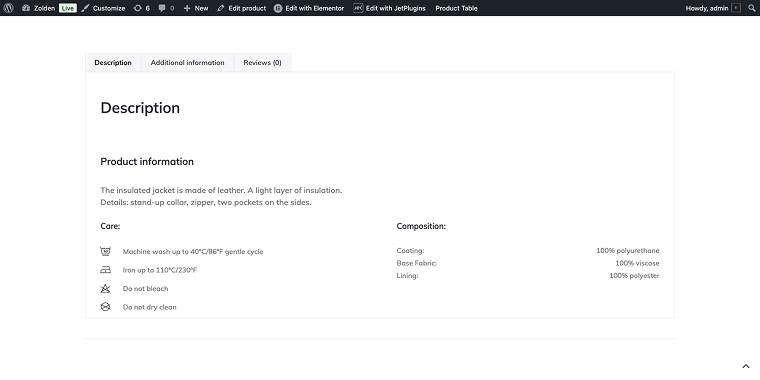Click the Description heading
This screenshot has width=760, height=380.
tap(140, 108)
